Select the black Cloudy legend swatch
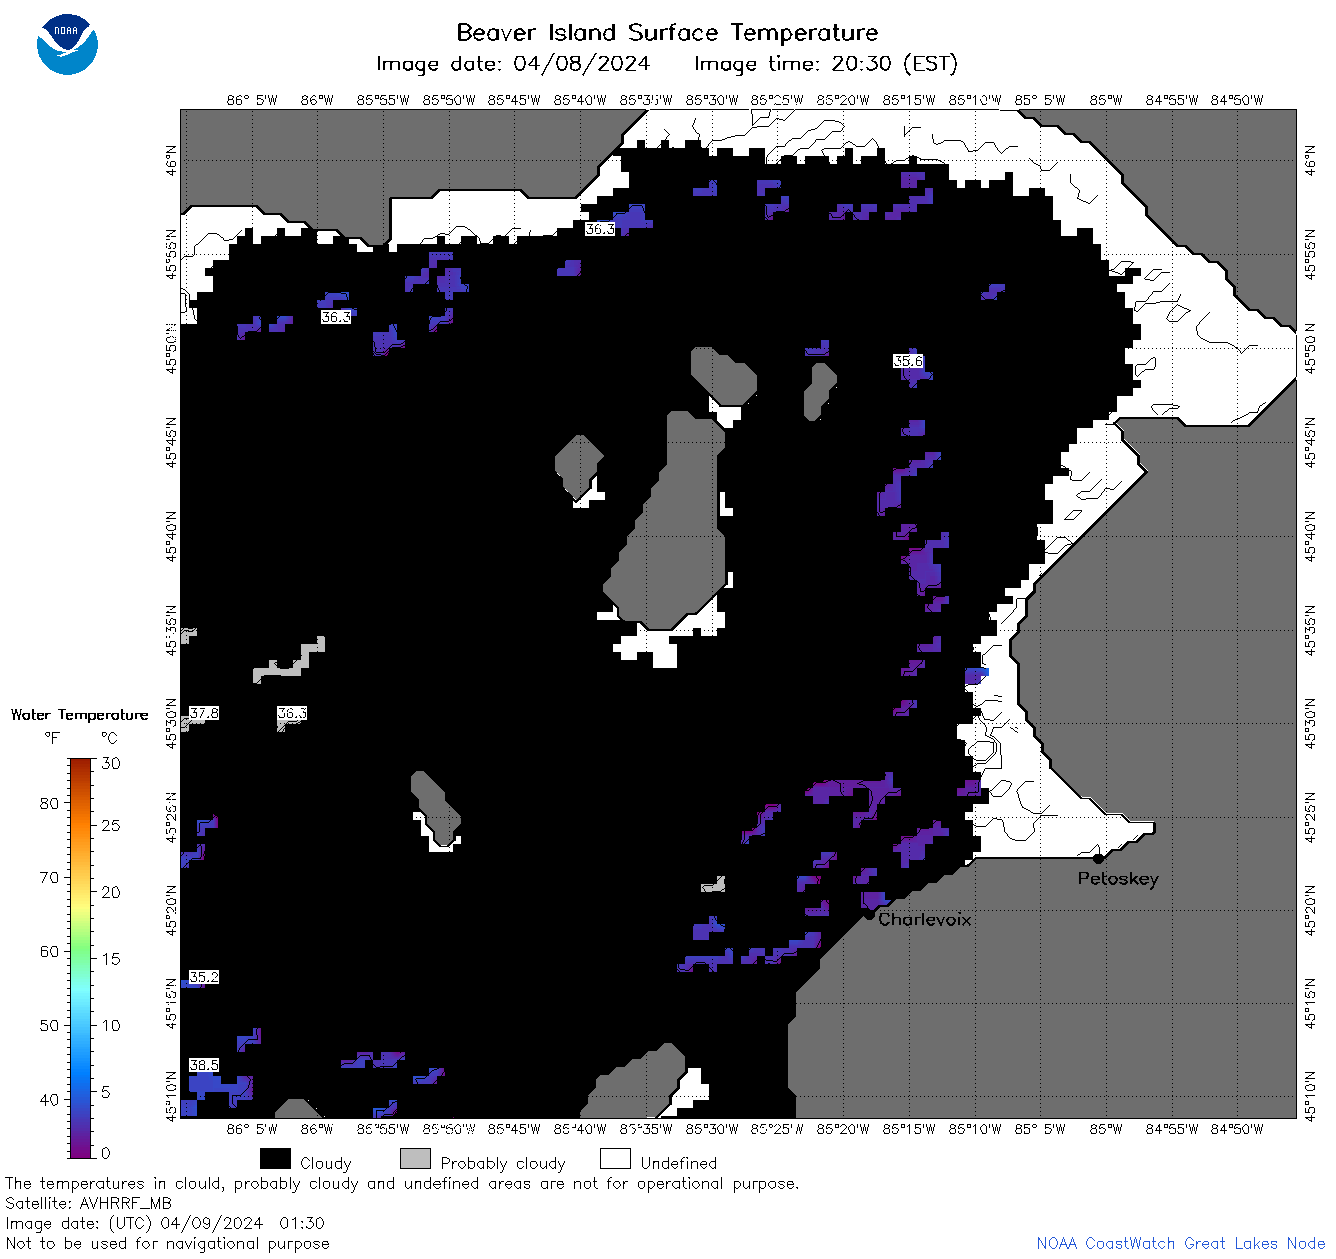 275,1159
